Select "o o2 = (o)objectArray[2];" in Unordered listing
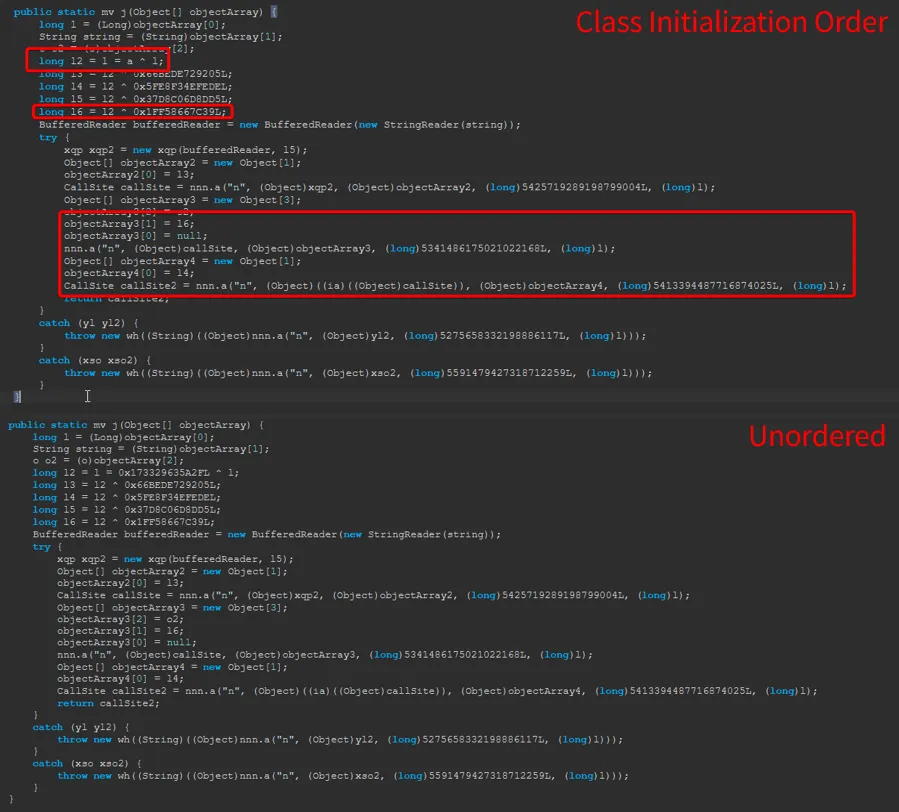This screenshot has width=899, height=812. 108,461
